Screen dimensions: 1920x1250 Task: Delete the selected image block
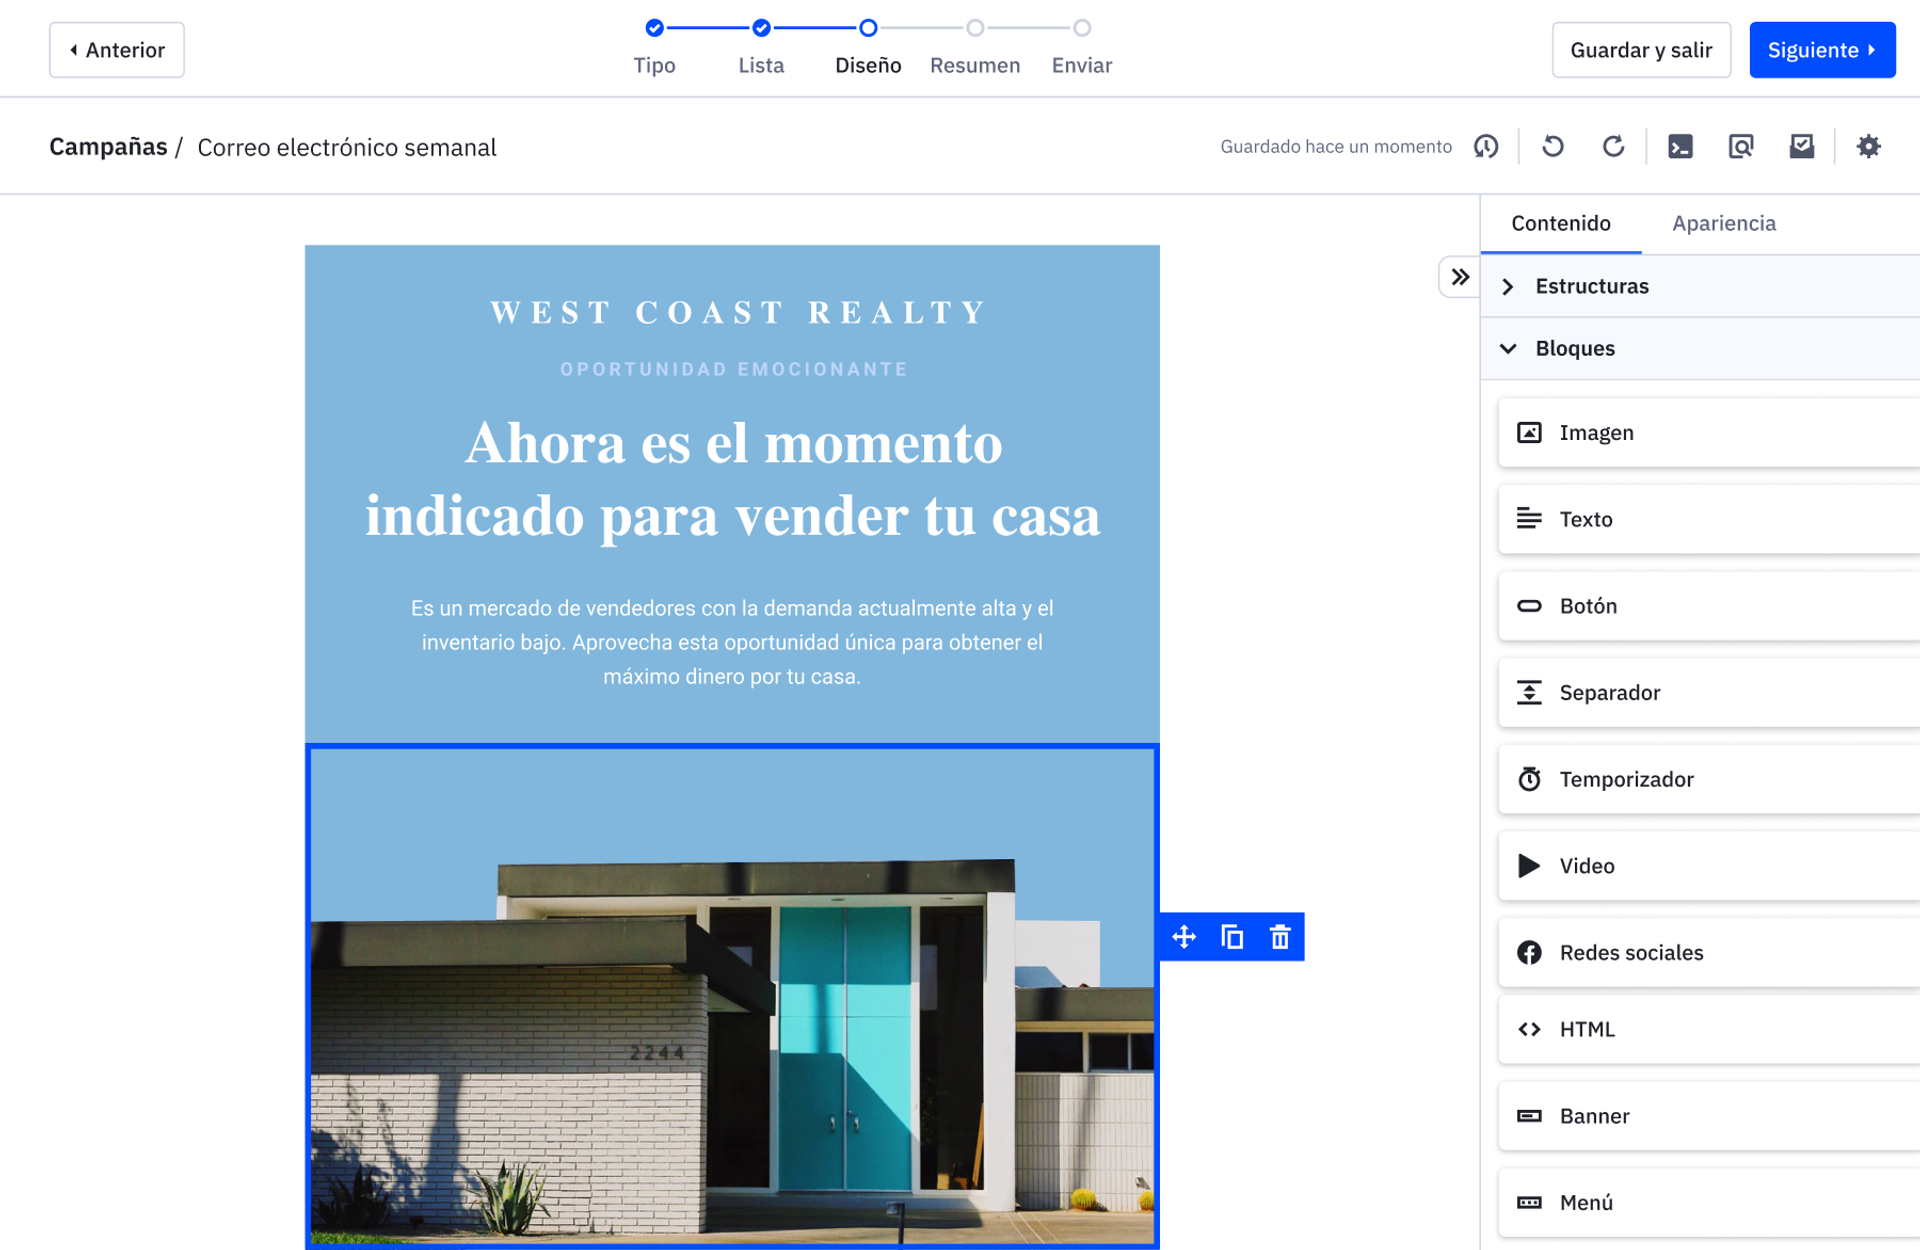(x=1280, y=937)
